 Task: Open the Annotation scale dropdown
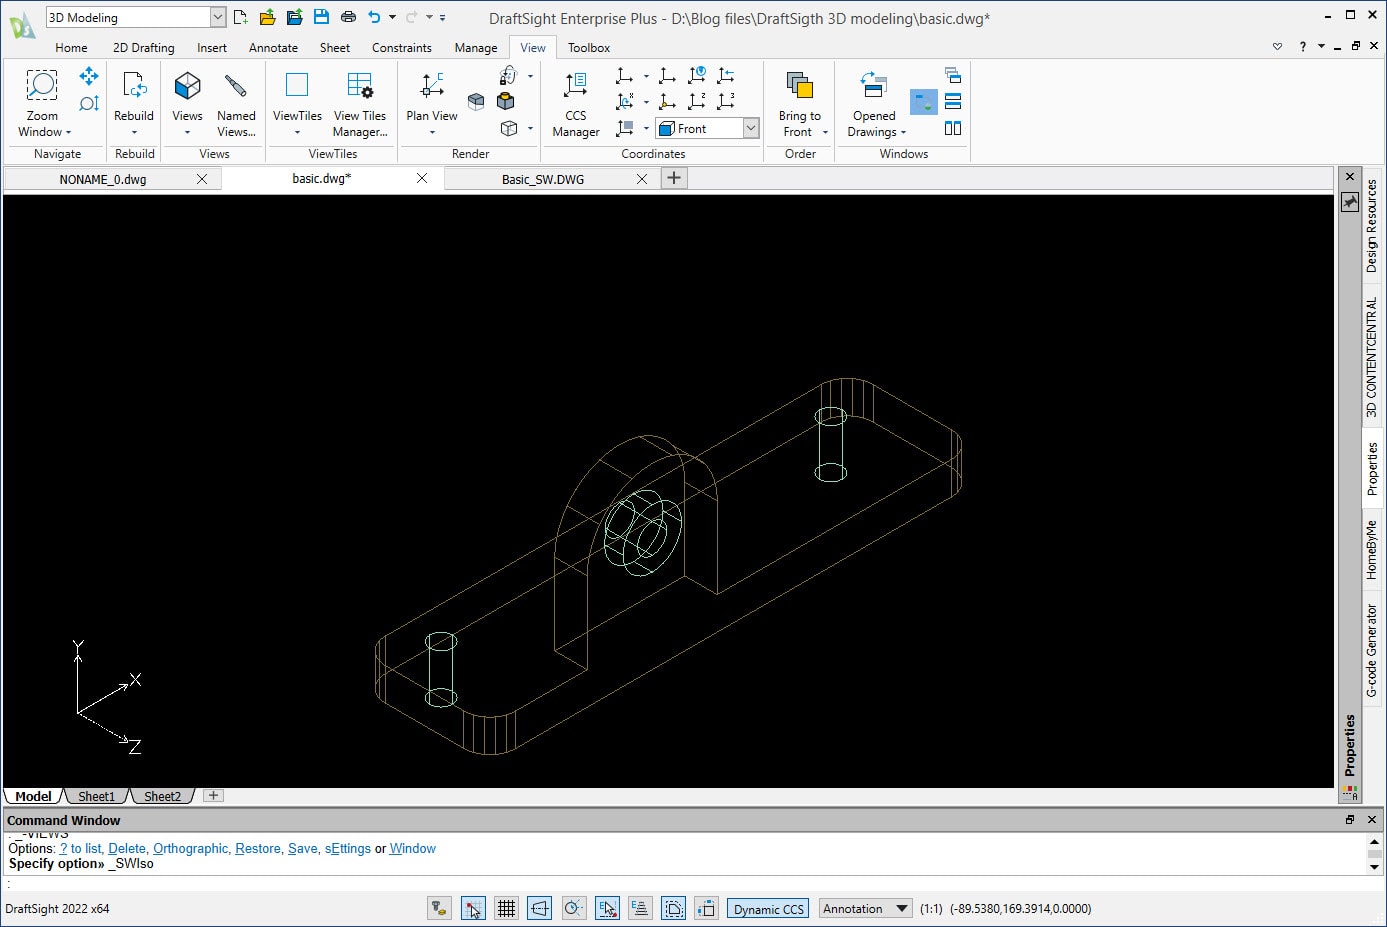click(866, 908)
